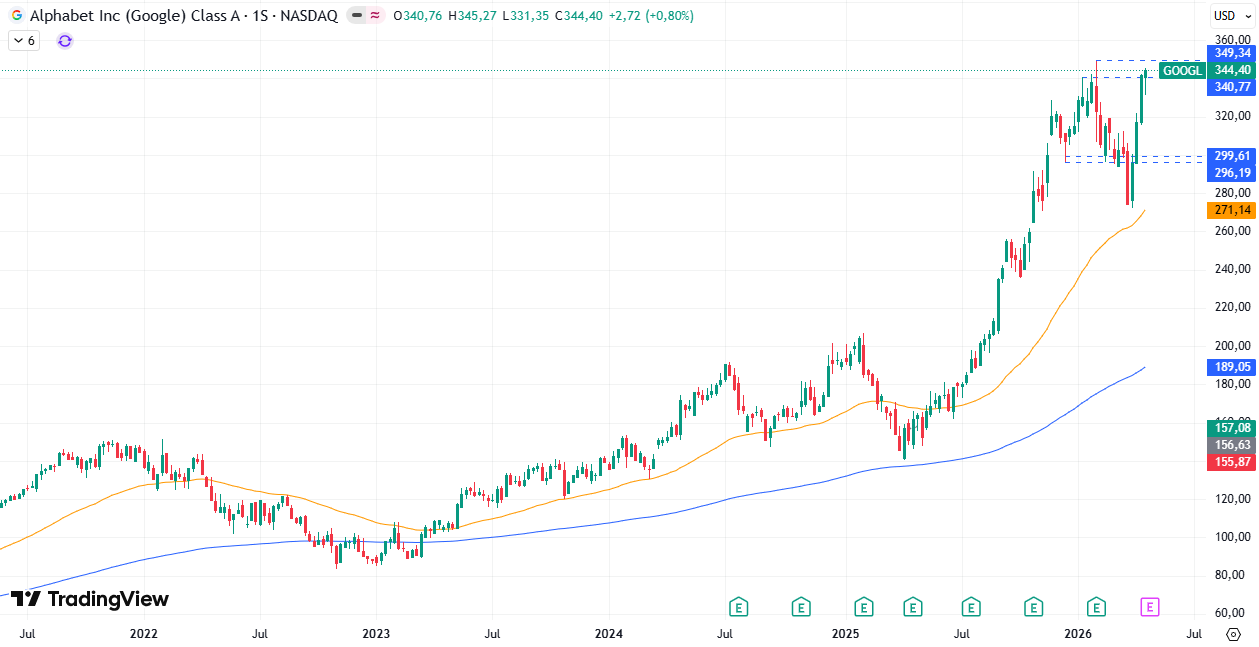Expand the collapsed 6 indicators legend

pos(24,41)
